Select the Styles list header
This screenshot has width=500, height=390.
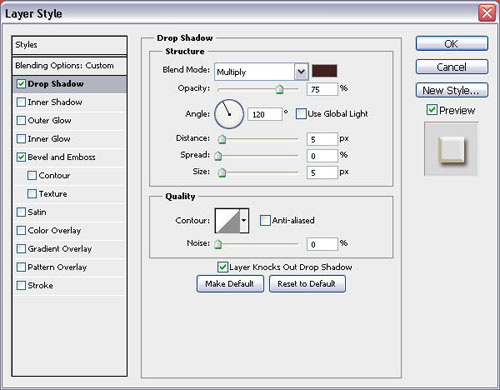point(69,45)
